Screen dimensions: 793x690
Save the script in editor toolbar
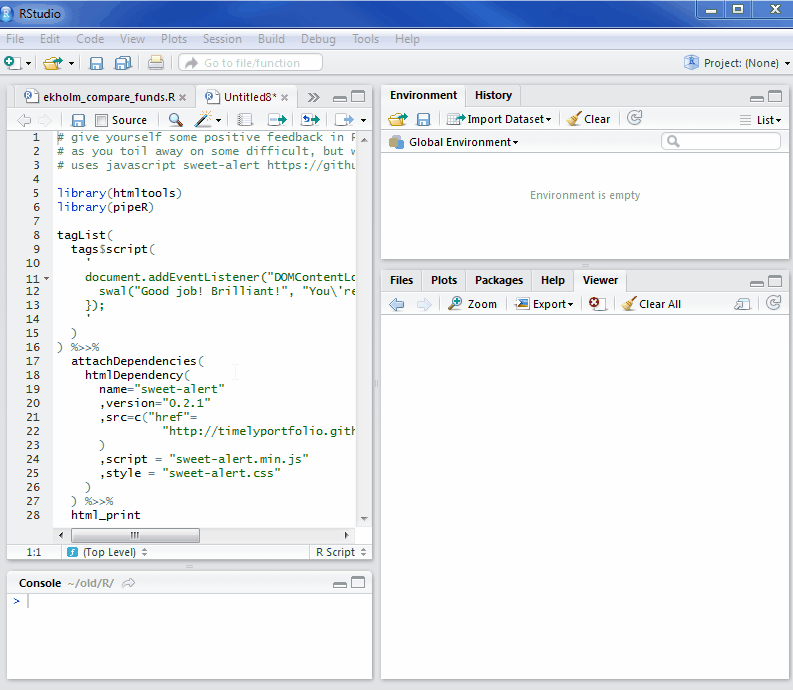point(78,120)
